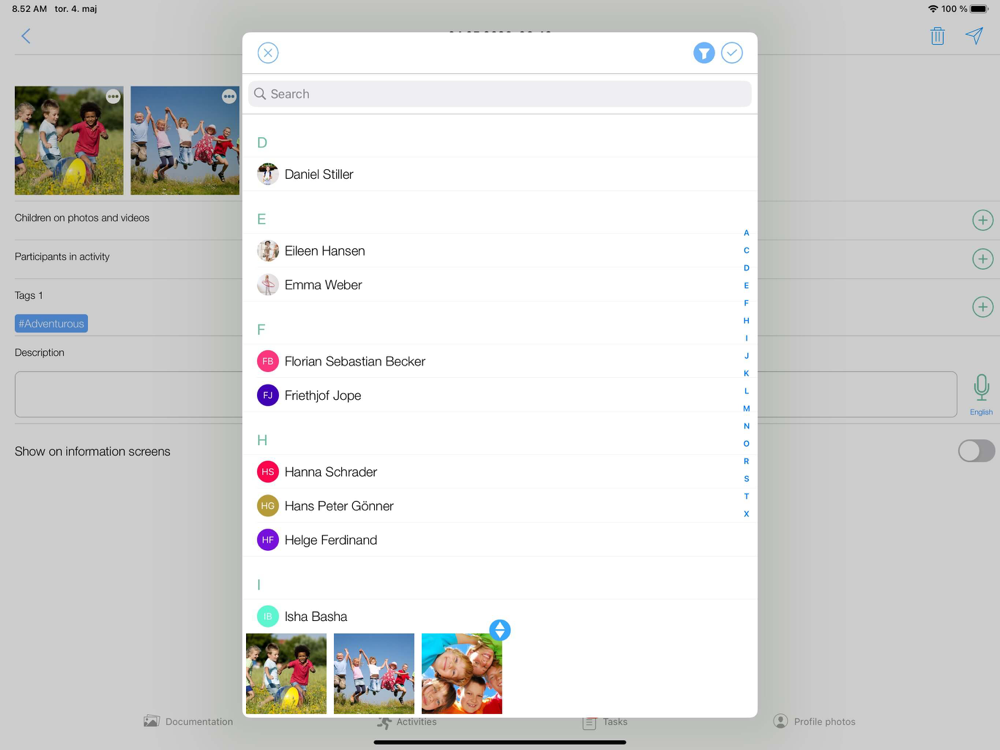This screenshot has height=750, width=1000.
Task: Add children on photos and videos
Action: [982, 220]
